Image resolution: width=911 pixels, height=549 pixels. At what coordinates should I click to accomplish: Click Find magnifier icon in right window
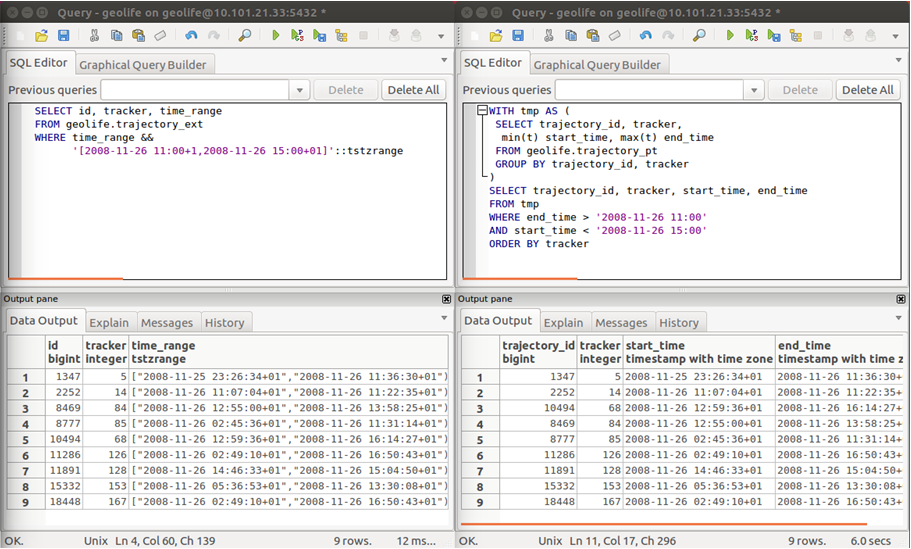700,35
